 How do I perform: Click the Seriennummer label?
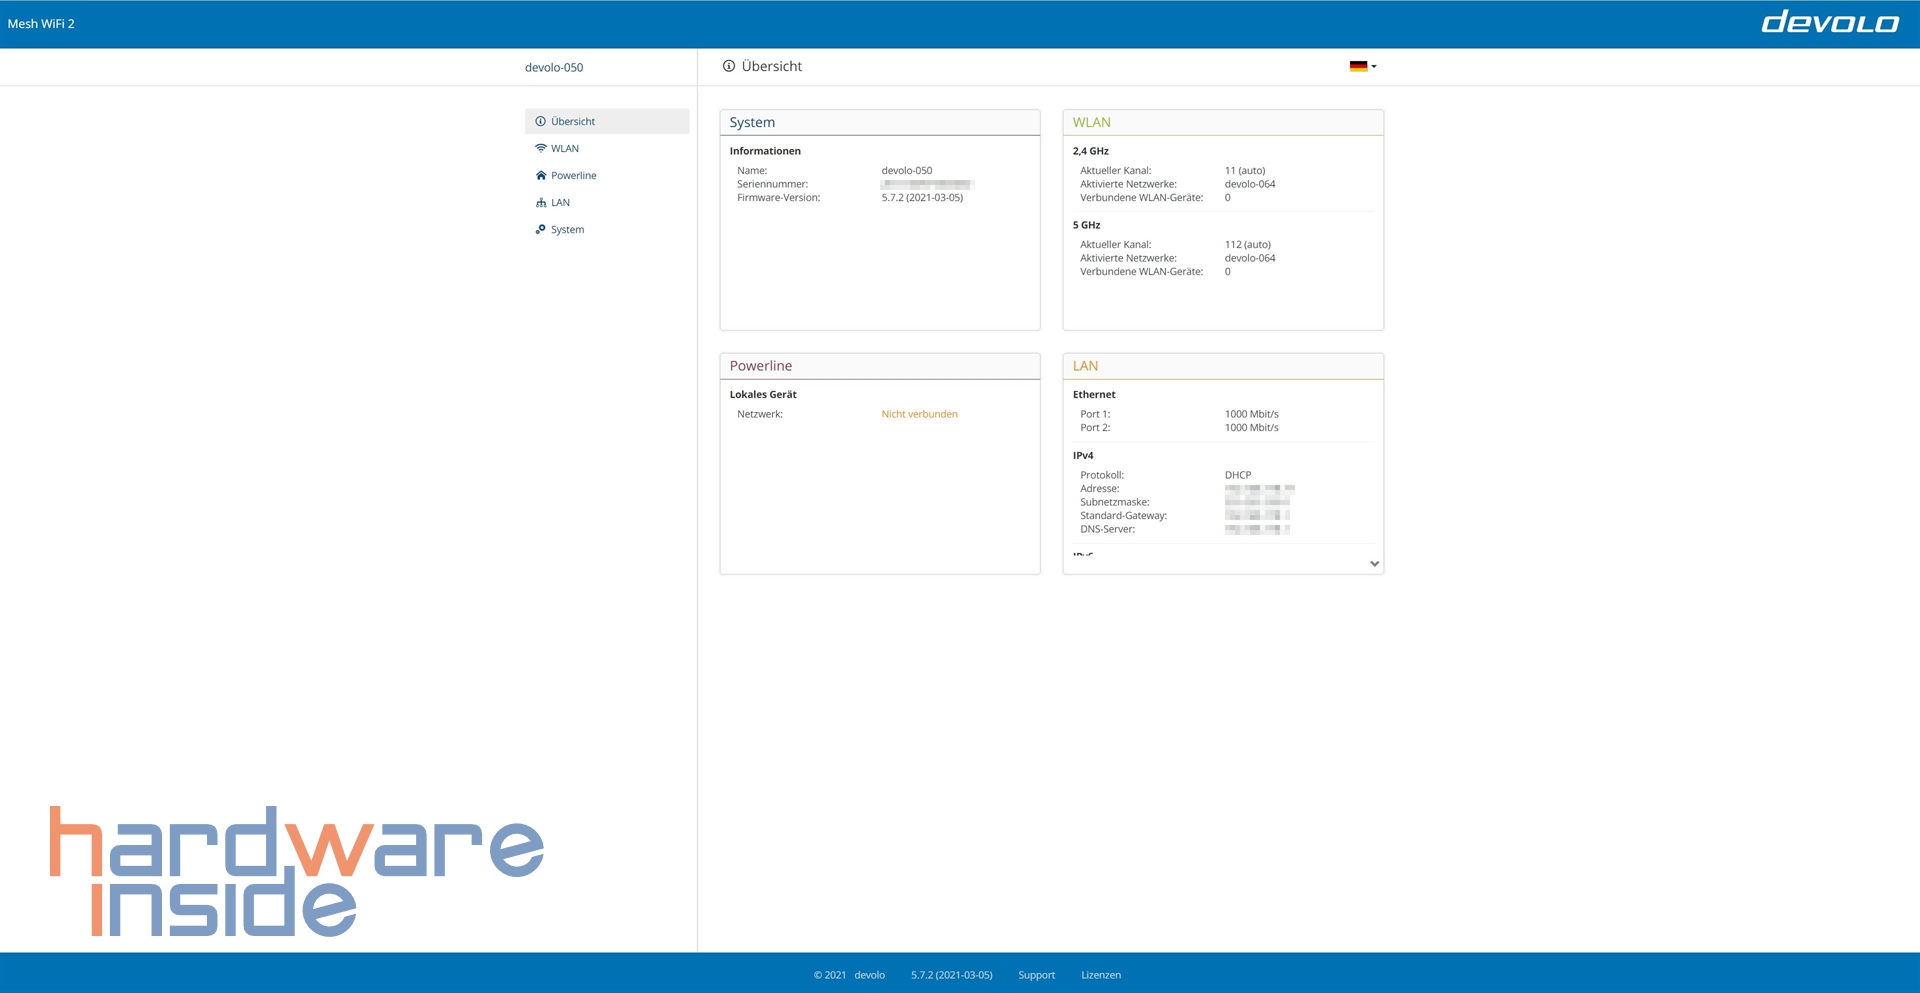(772, 184)
